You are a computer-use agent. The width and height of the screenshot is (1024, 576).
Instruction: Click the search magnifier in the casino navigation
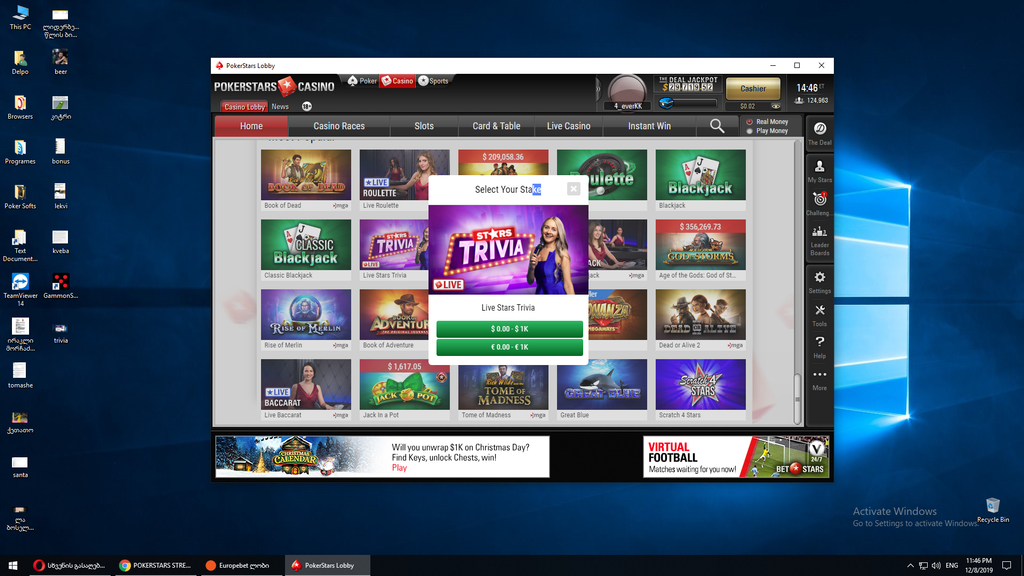click(x=717, y=126)
